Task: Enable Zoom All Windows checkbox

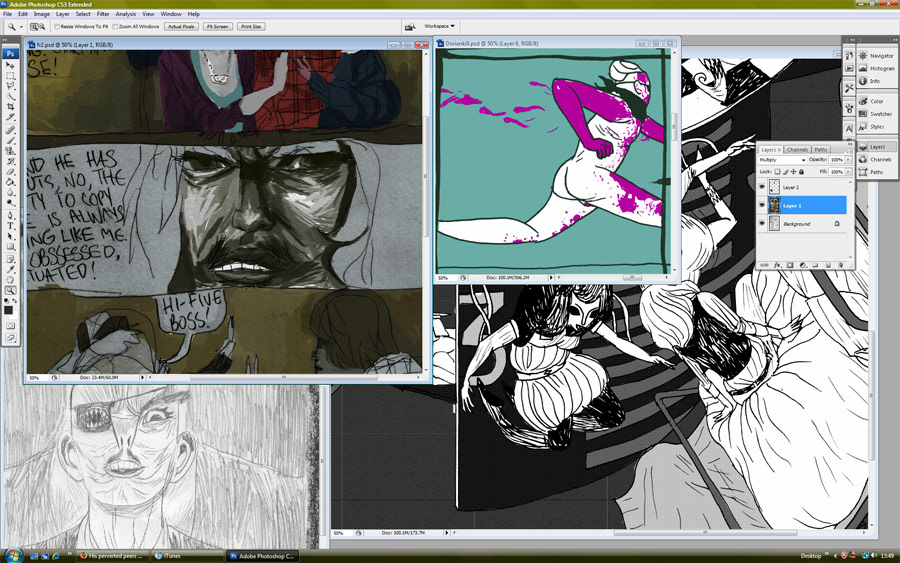Action: tap(115, 26)
